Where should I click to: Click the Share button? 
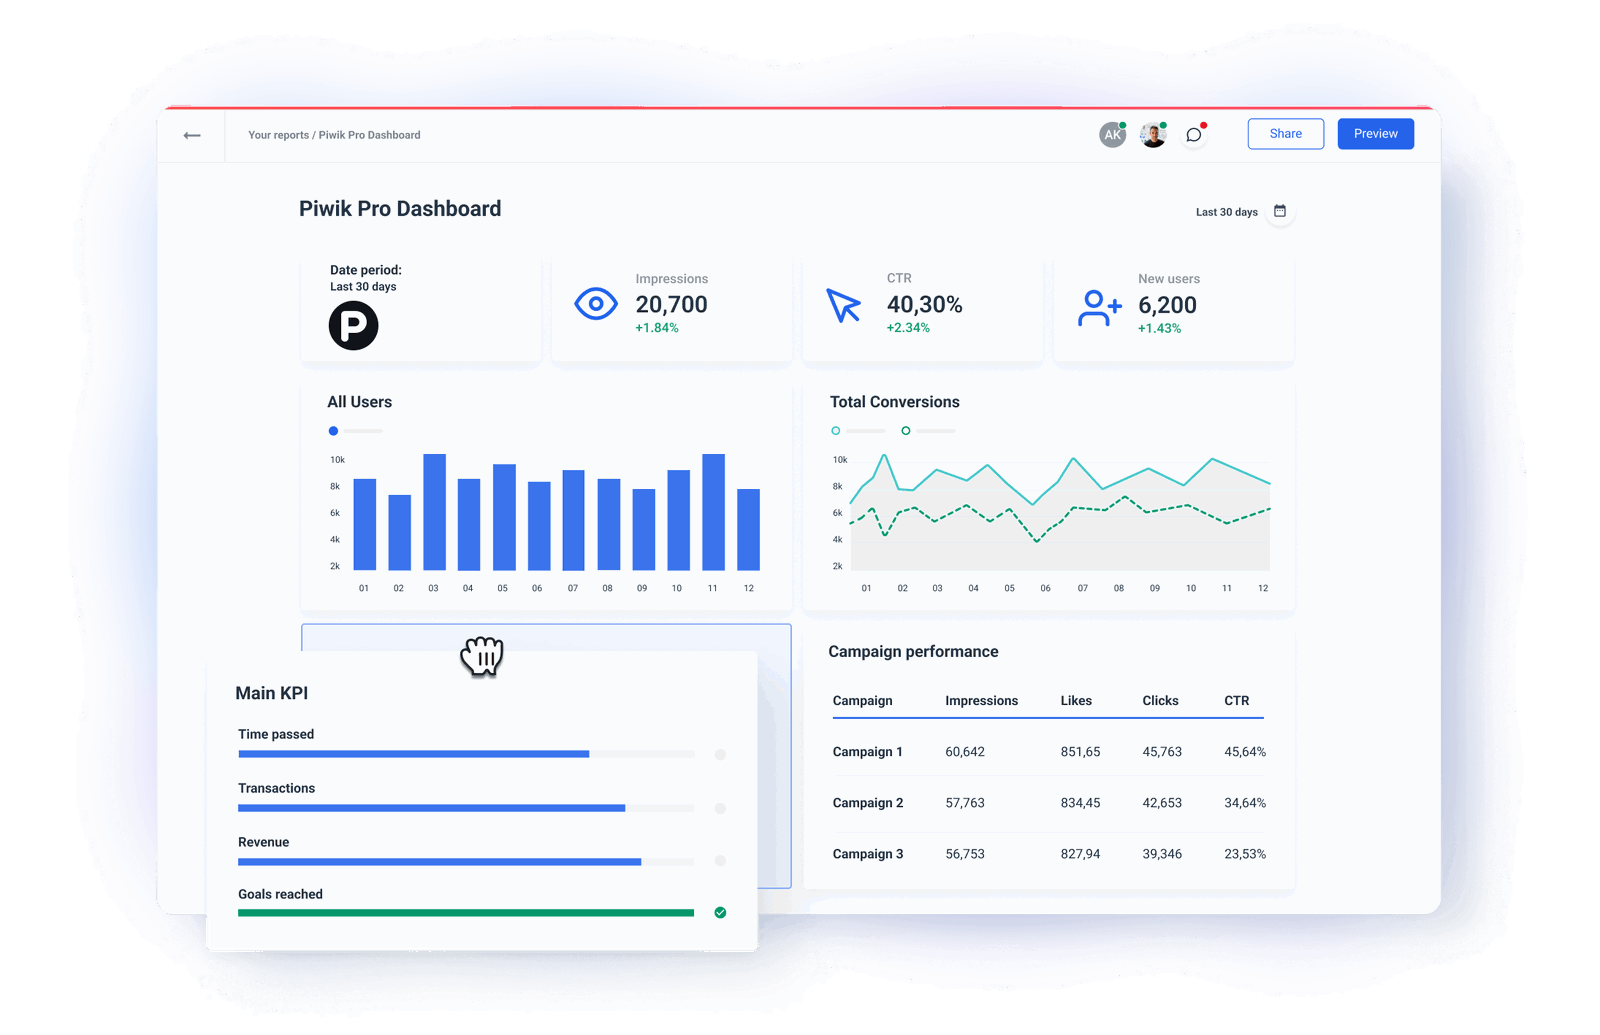(x=1285, y=133)
